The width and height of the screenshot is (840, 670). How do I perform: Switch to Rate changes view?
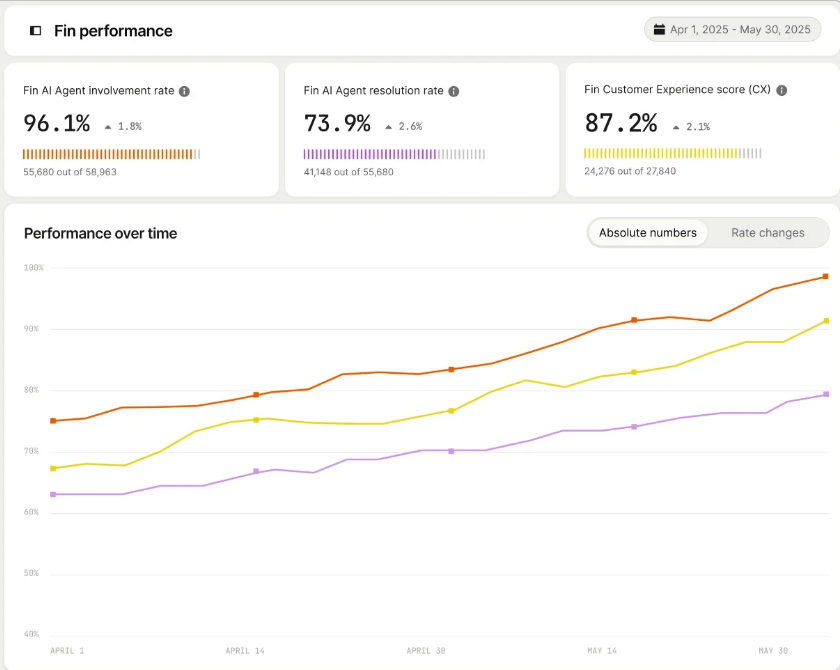767,233
